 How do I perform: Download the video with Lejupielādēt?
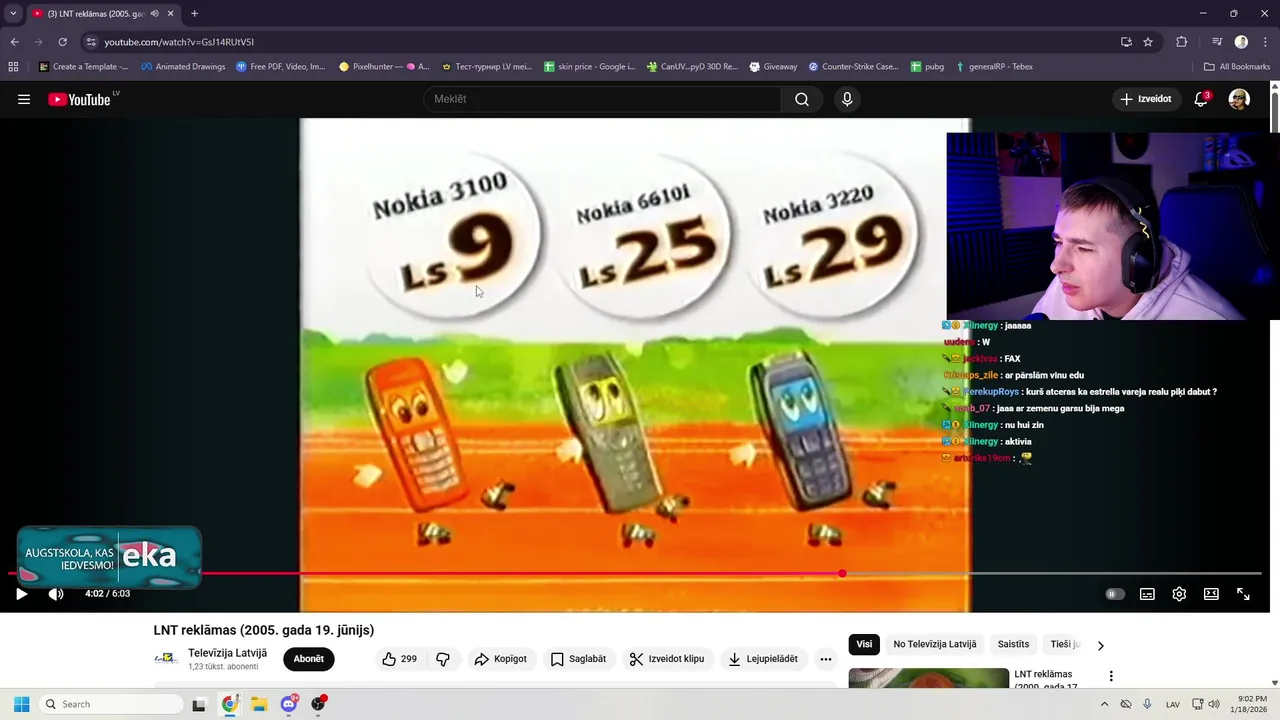click(x=762, y=659)
